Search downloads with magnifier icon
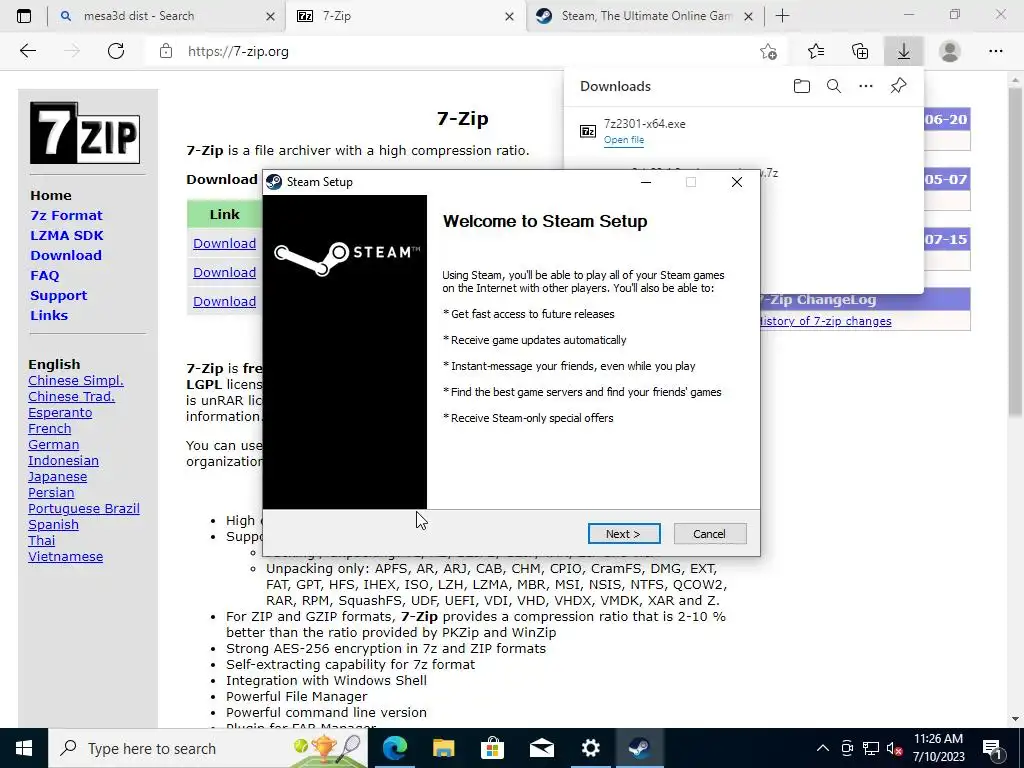1024x768 pixels. point(833,86)
